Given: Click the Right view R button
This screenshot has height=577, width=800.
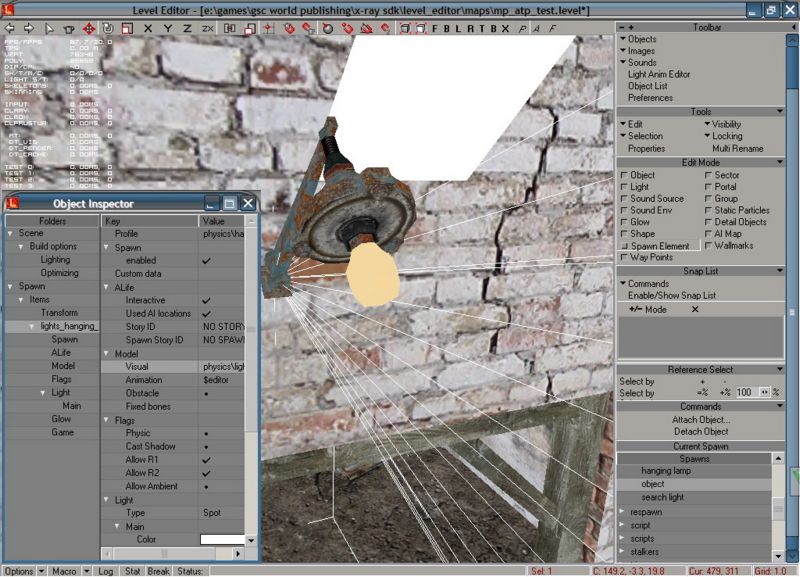Looking at the screenshot, I should pos(470,29).
